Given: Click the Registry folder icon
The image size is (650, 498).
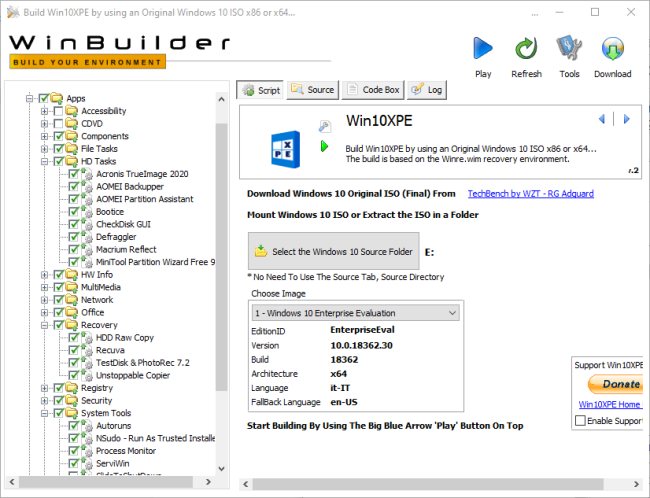Looking at the screenshot, I should coord(72,388).
